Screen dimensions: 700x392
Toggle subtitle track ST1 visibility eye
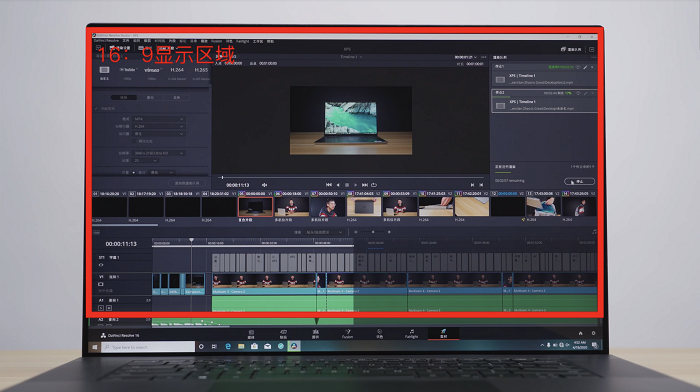pyautogui.click(x=101, y=265)
